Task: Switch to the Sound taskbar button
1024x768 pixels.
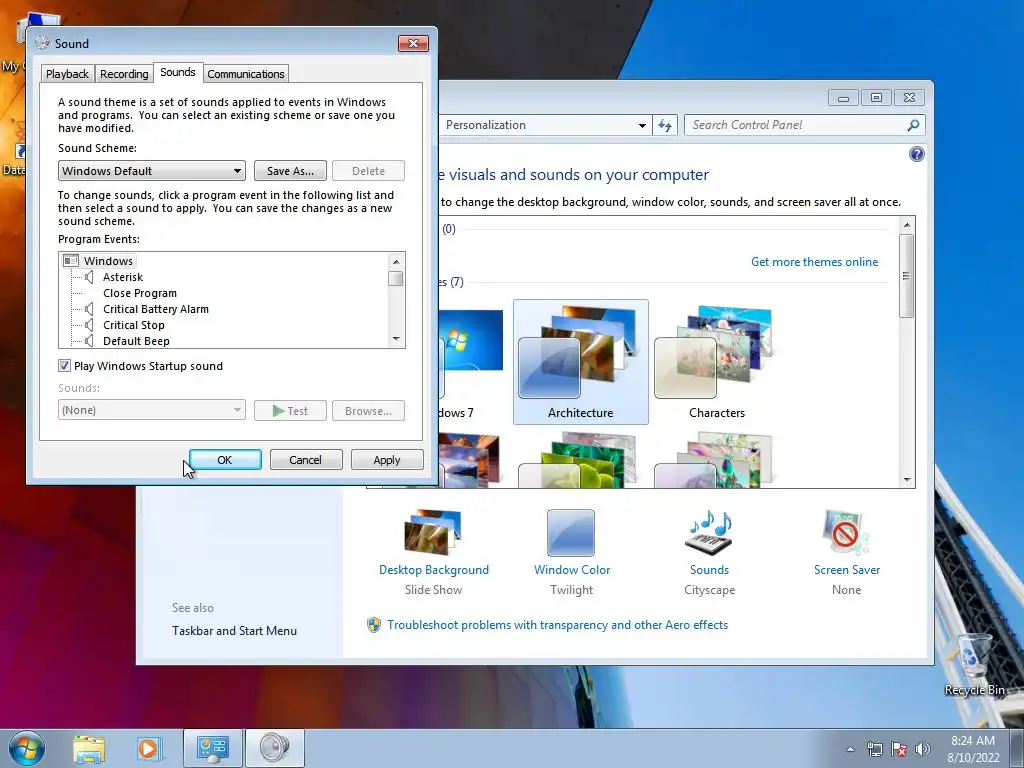Action: point(274,749)
